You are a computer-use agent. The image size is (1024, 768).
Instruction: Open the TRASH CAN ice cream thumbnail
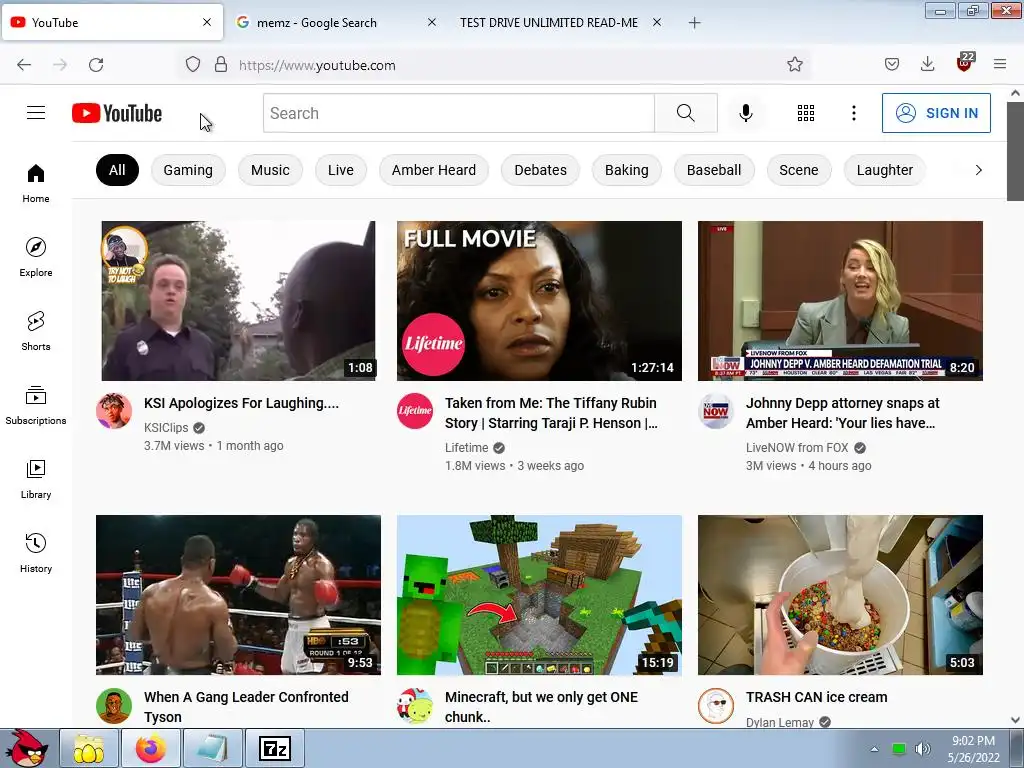coord(840,595)
